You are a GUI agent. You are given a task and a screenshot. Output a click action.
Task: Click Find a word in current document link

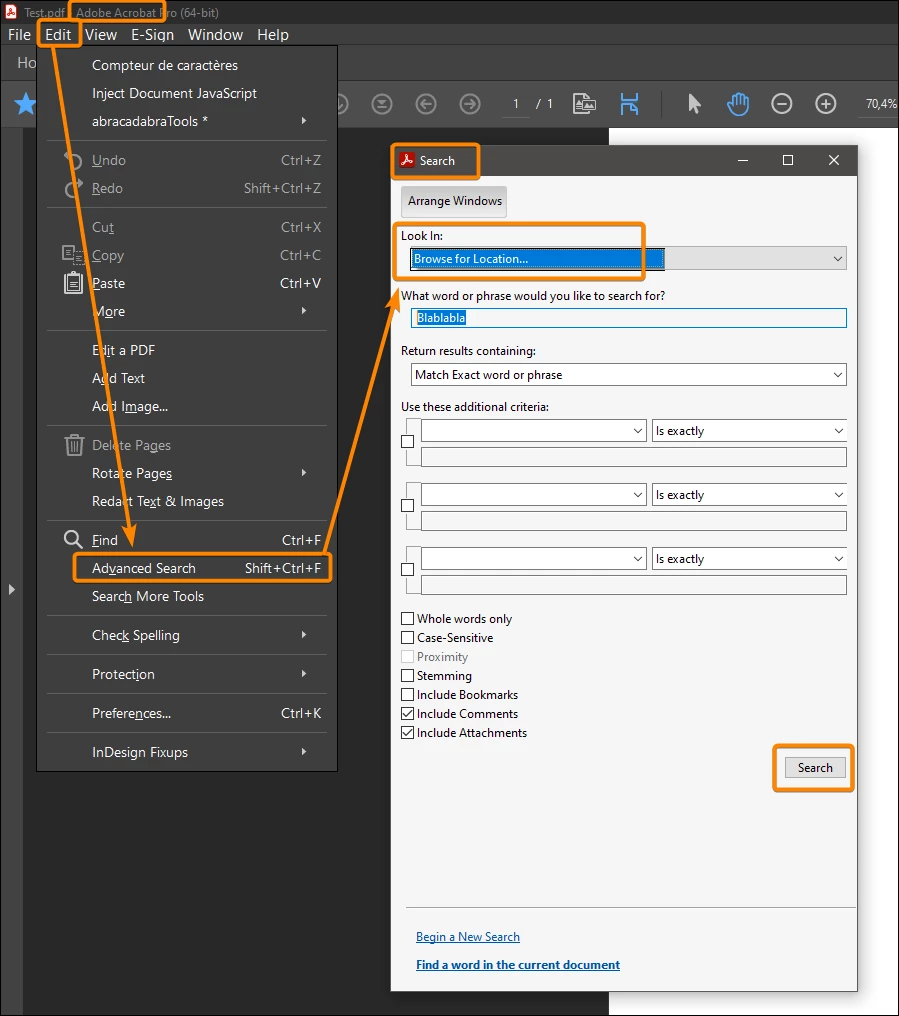click(x=518, y=965)
